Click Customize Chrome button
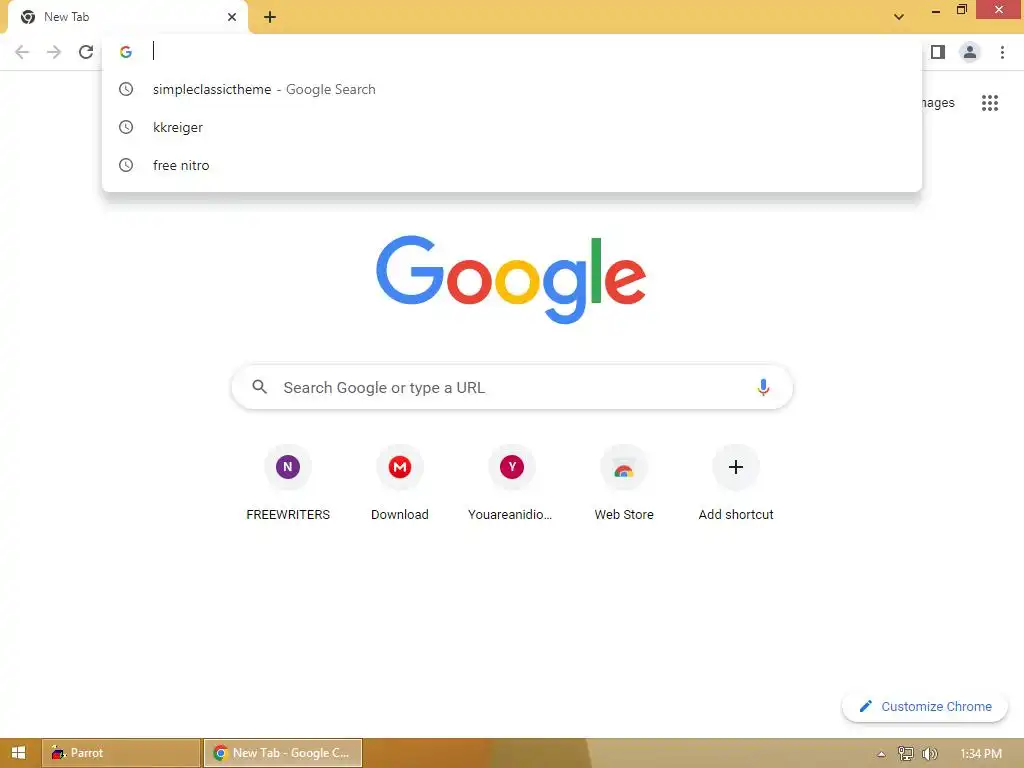The image size is (1024, 768). pyautogui.click(x=925, y=707)
